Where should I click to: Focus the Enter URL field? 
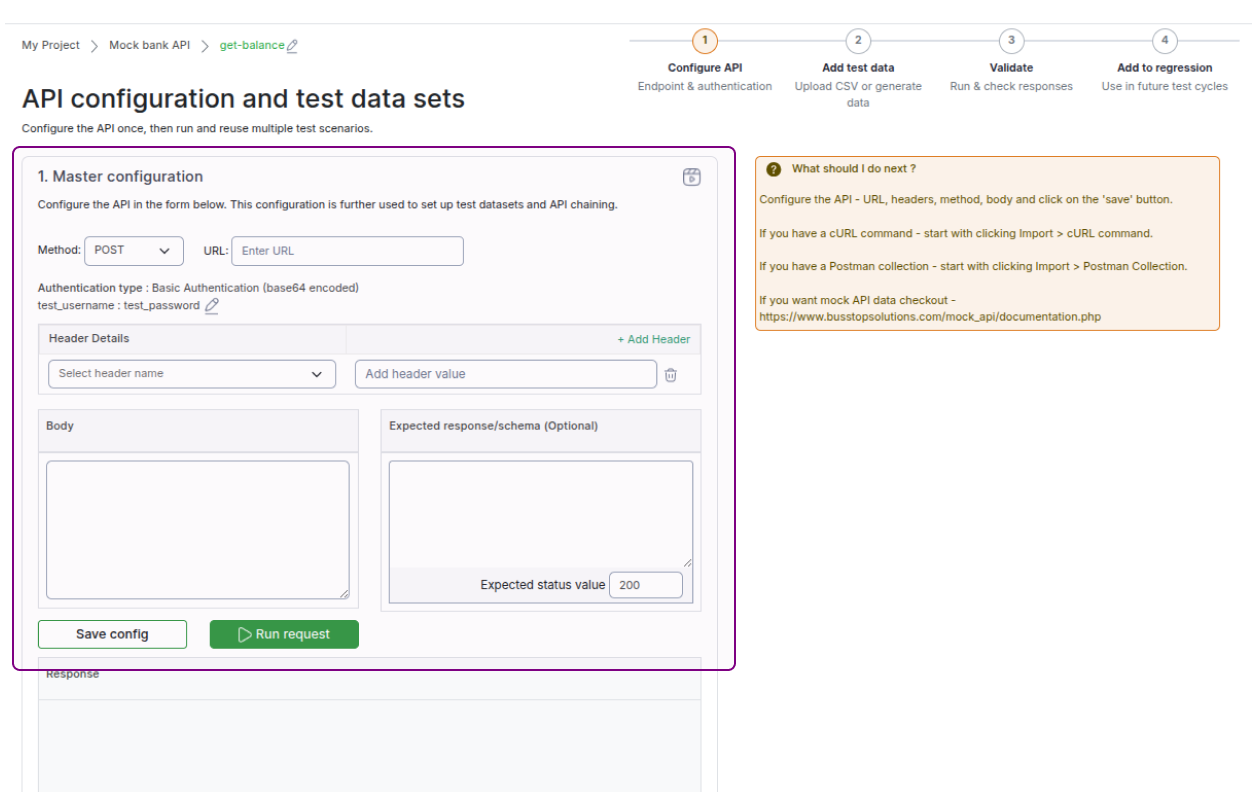pos(347,251)
